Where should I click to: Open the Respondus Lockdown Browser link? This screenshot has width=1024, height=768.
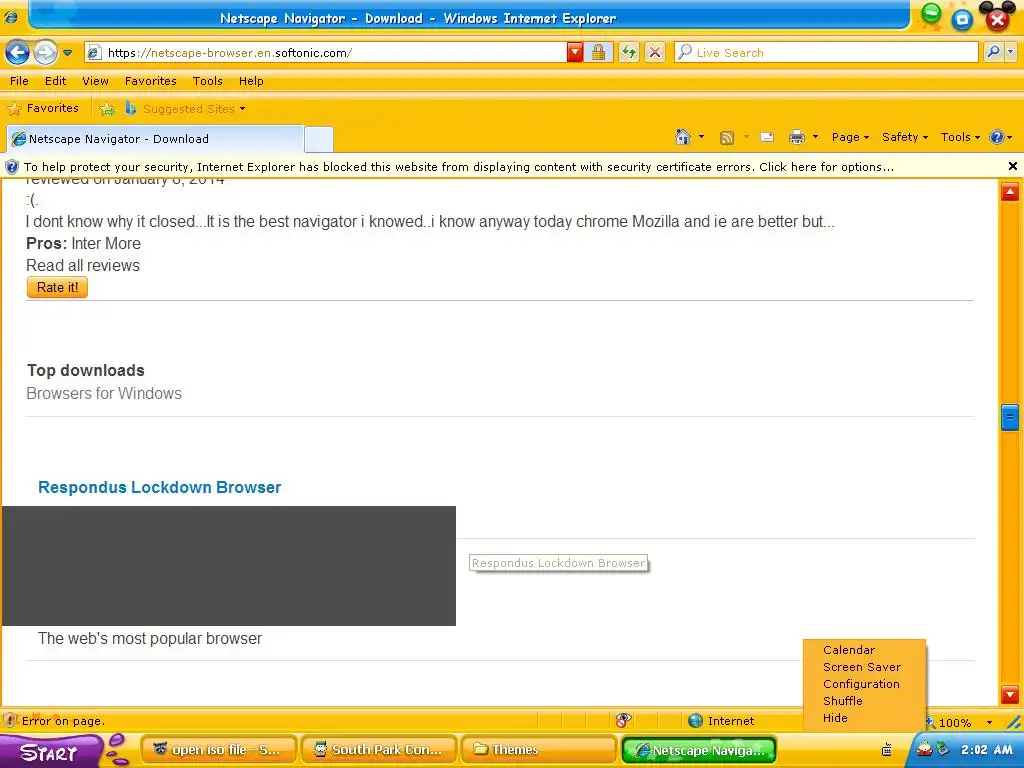(159, 487)
